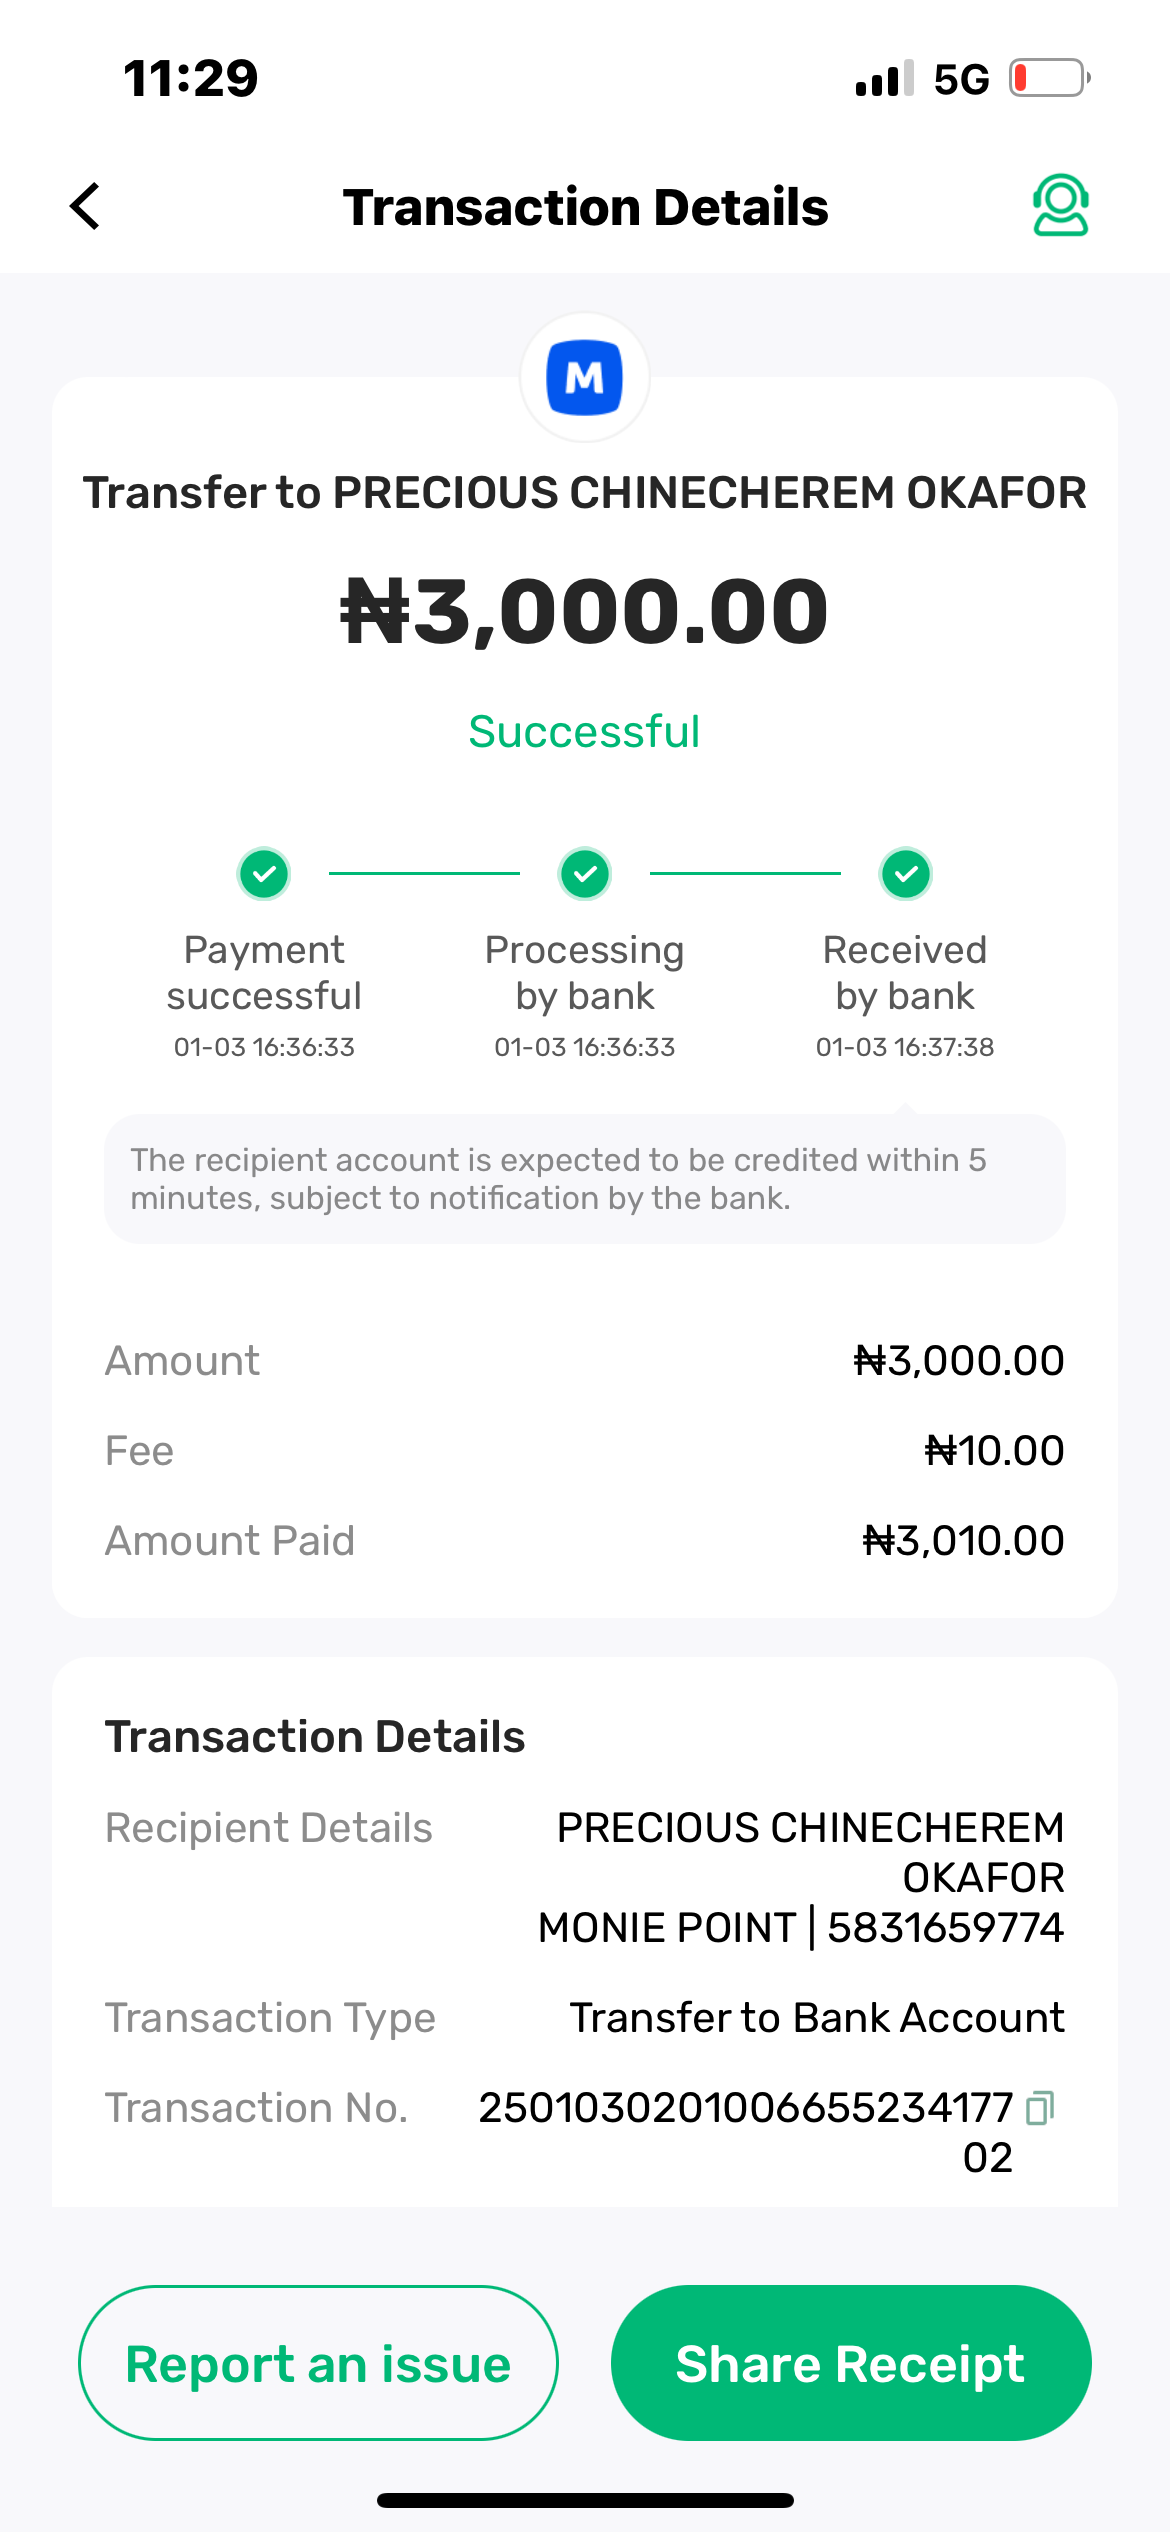Tap the back arrow icon
Image resolution: width=1170 pixels, height=2532 pixels.
point(86,206)
